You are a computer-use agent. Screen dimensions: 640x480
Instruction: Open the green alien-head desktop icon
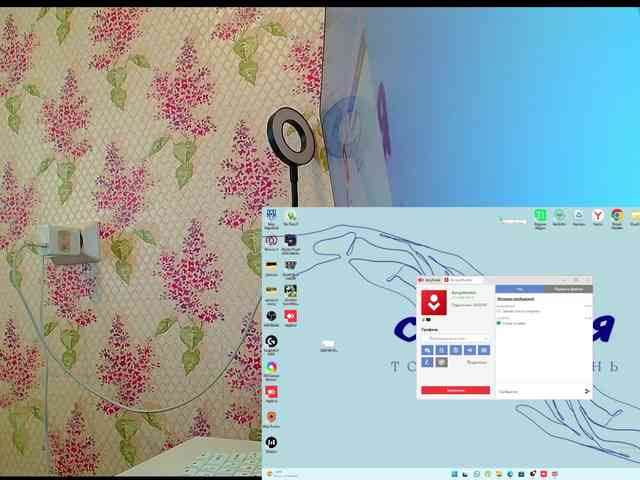coord(291,217)
